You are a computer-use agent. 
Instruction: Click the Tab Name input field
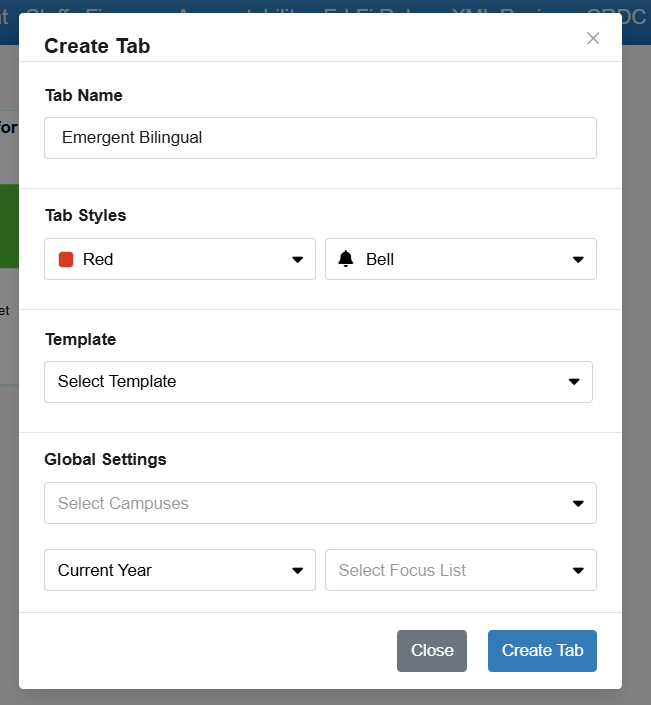pos(320,138)
